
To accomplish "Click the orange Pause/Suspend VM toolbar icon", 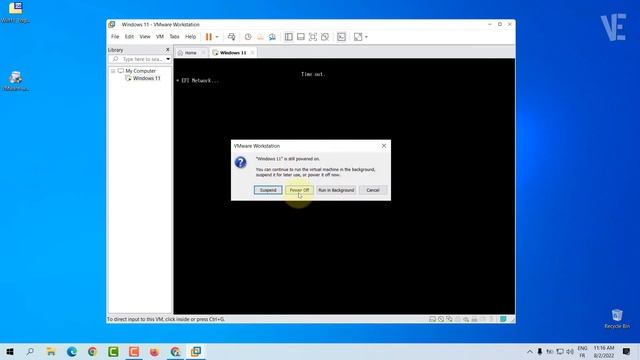I will [209, 37].
